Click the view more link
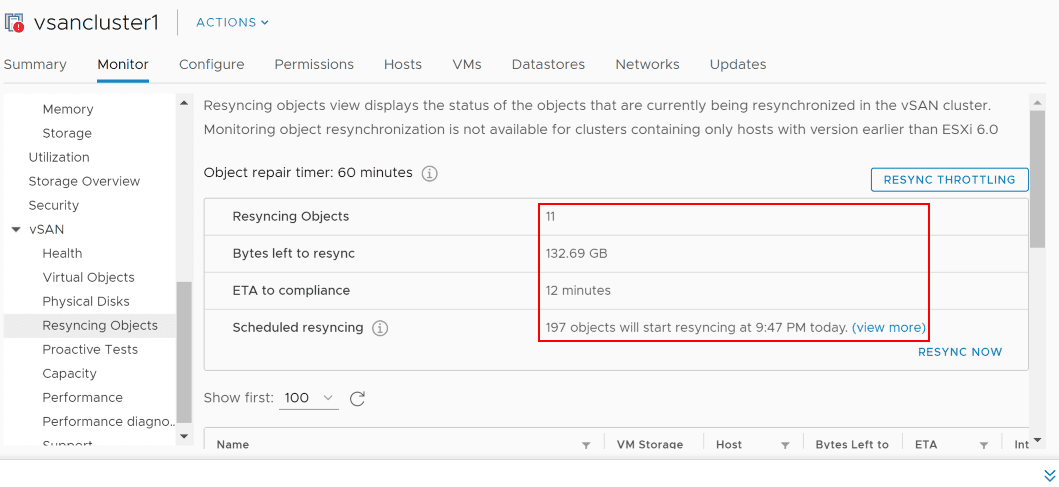This screenshot has width=1059, height=487. (888, 327)
